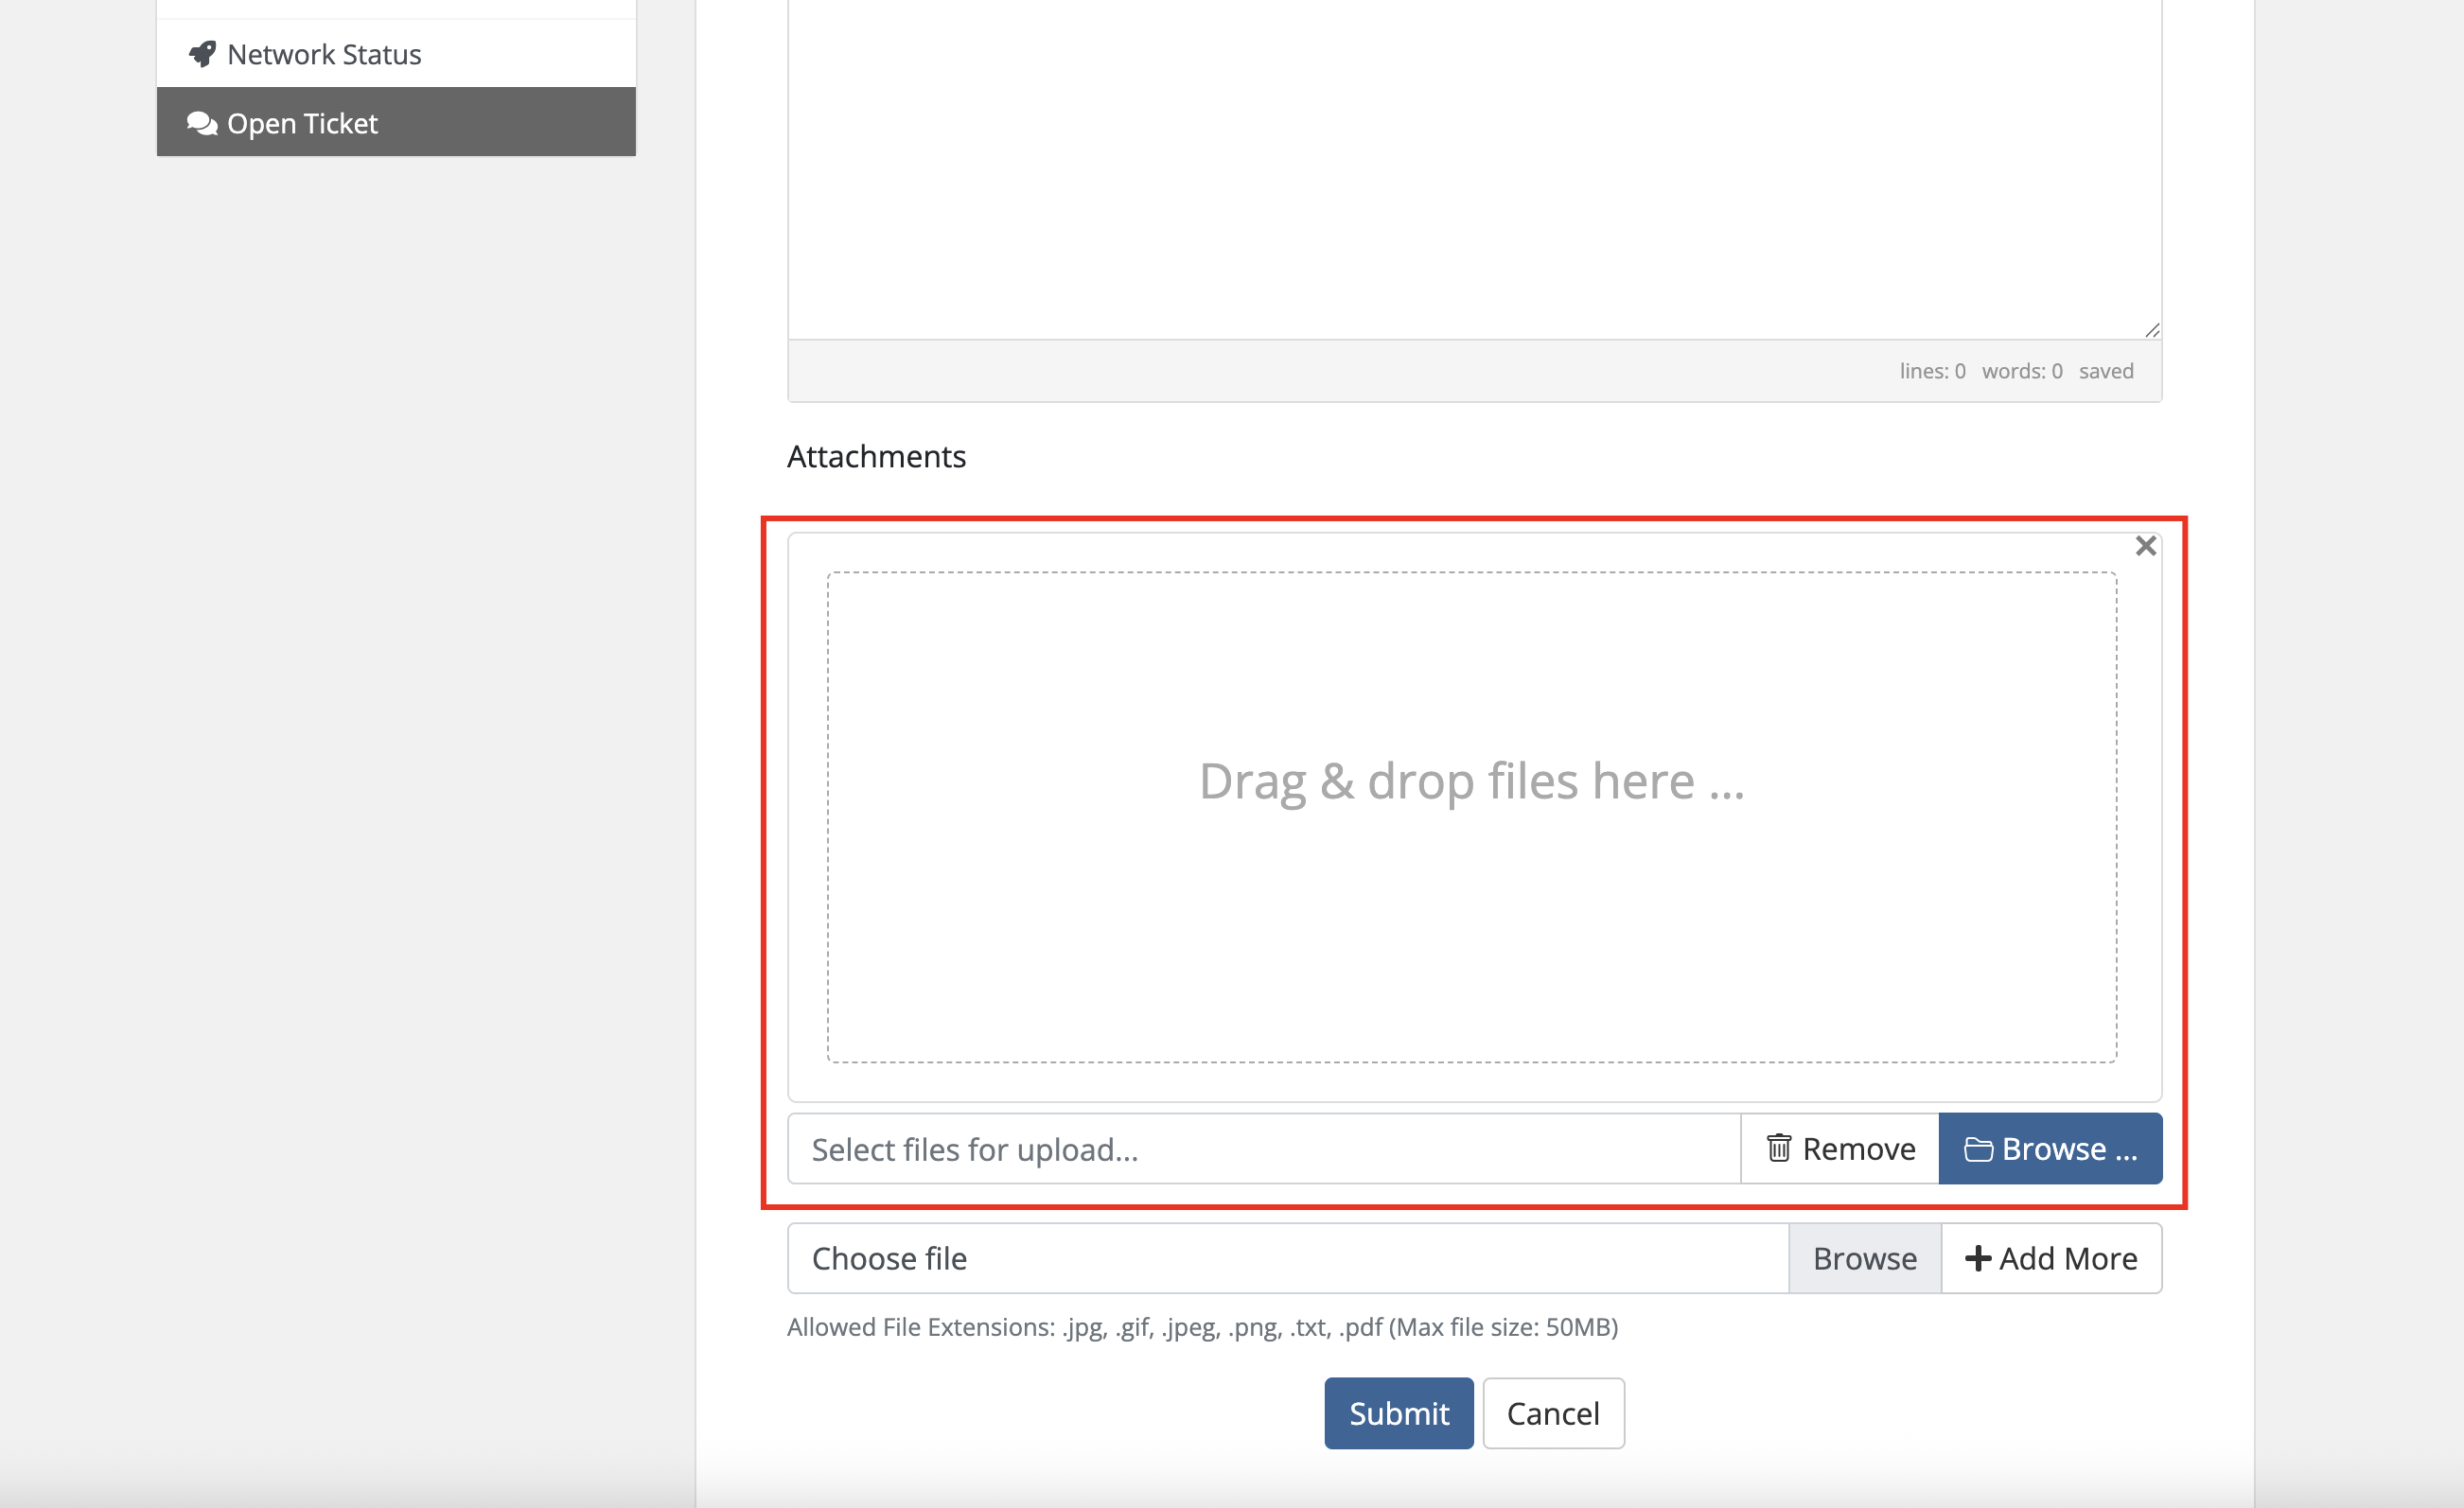This screenshot has height=1508, width=2464.
Task: Select Open Ticket in sidebar
Action: tap(302, 123)
